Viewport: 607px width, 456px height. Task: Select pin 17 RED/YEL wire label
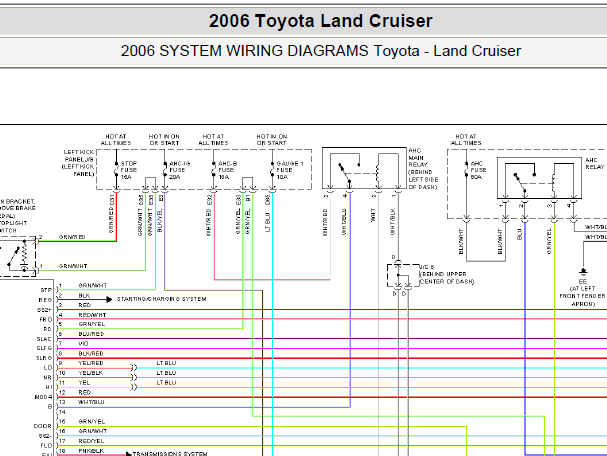click(x=91, y=441)
